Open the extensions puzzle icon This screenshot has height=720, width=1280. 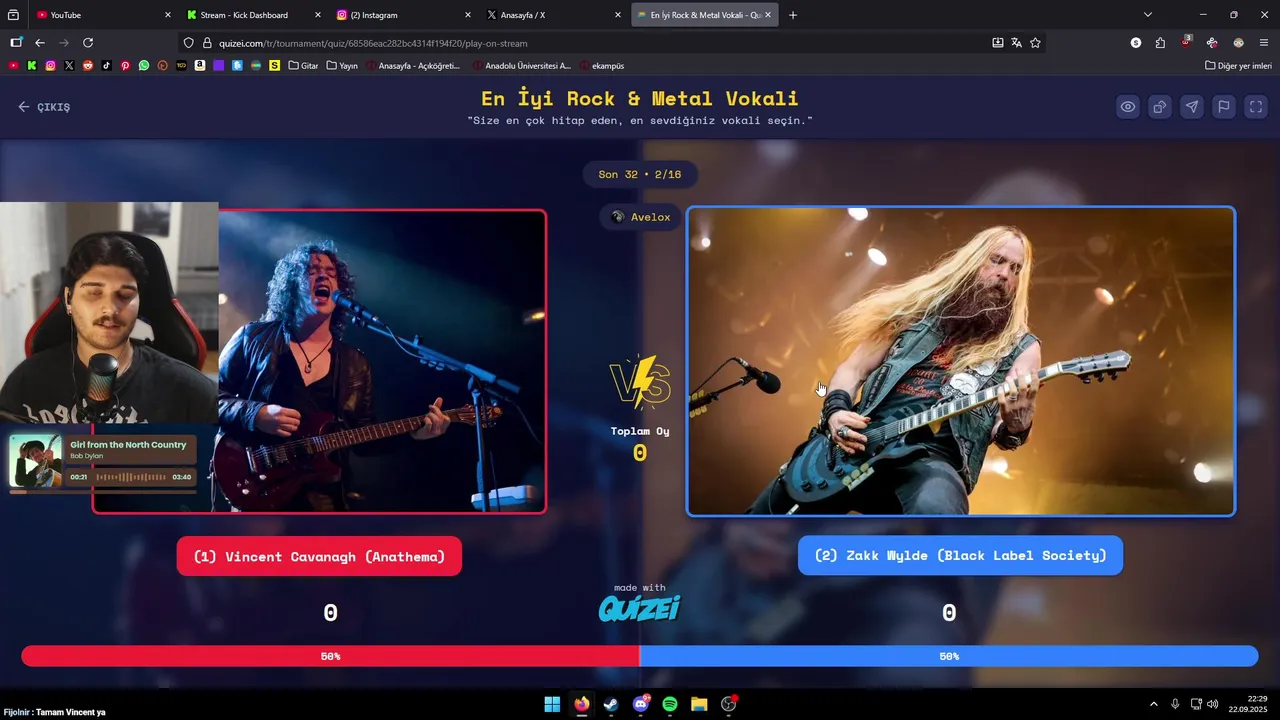click(x=1160, y=43)
